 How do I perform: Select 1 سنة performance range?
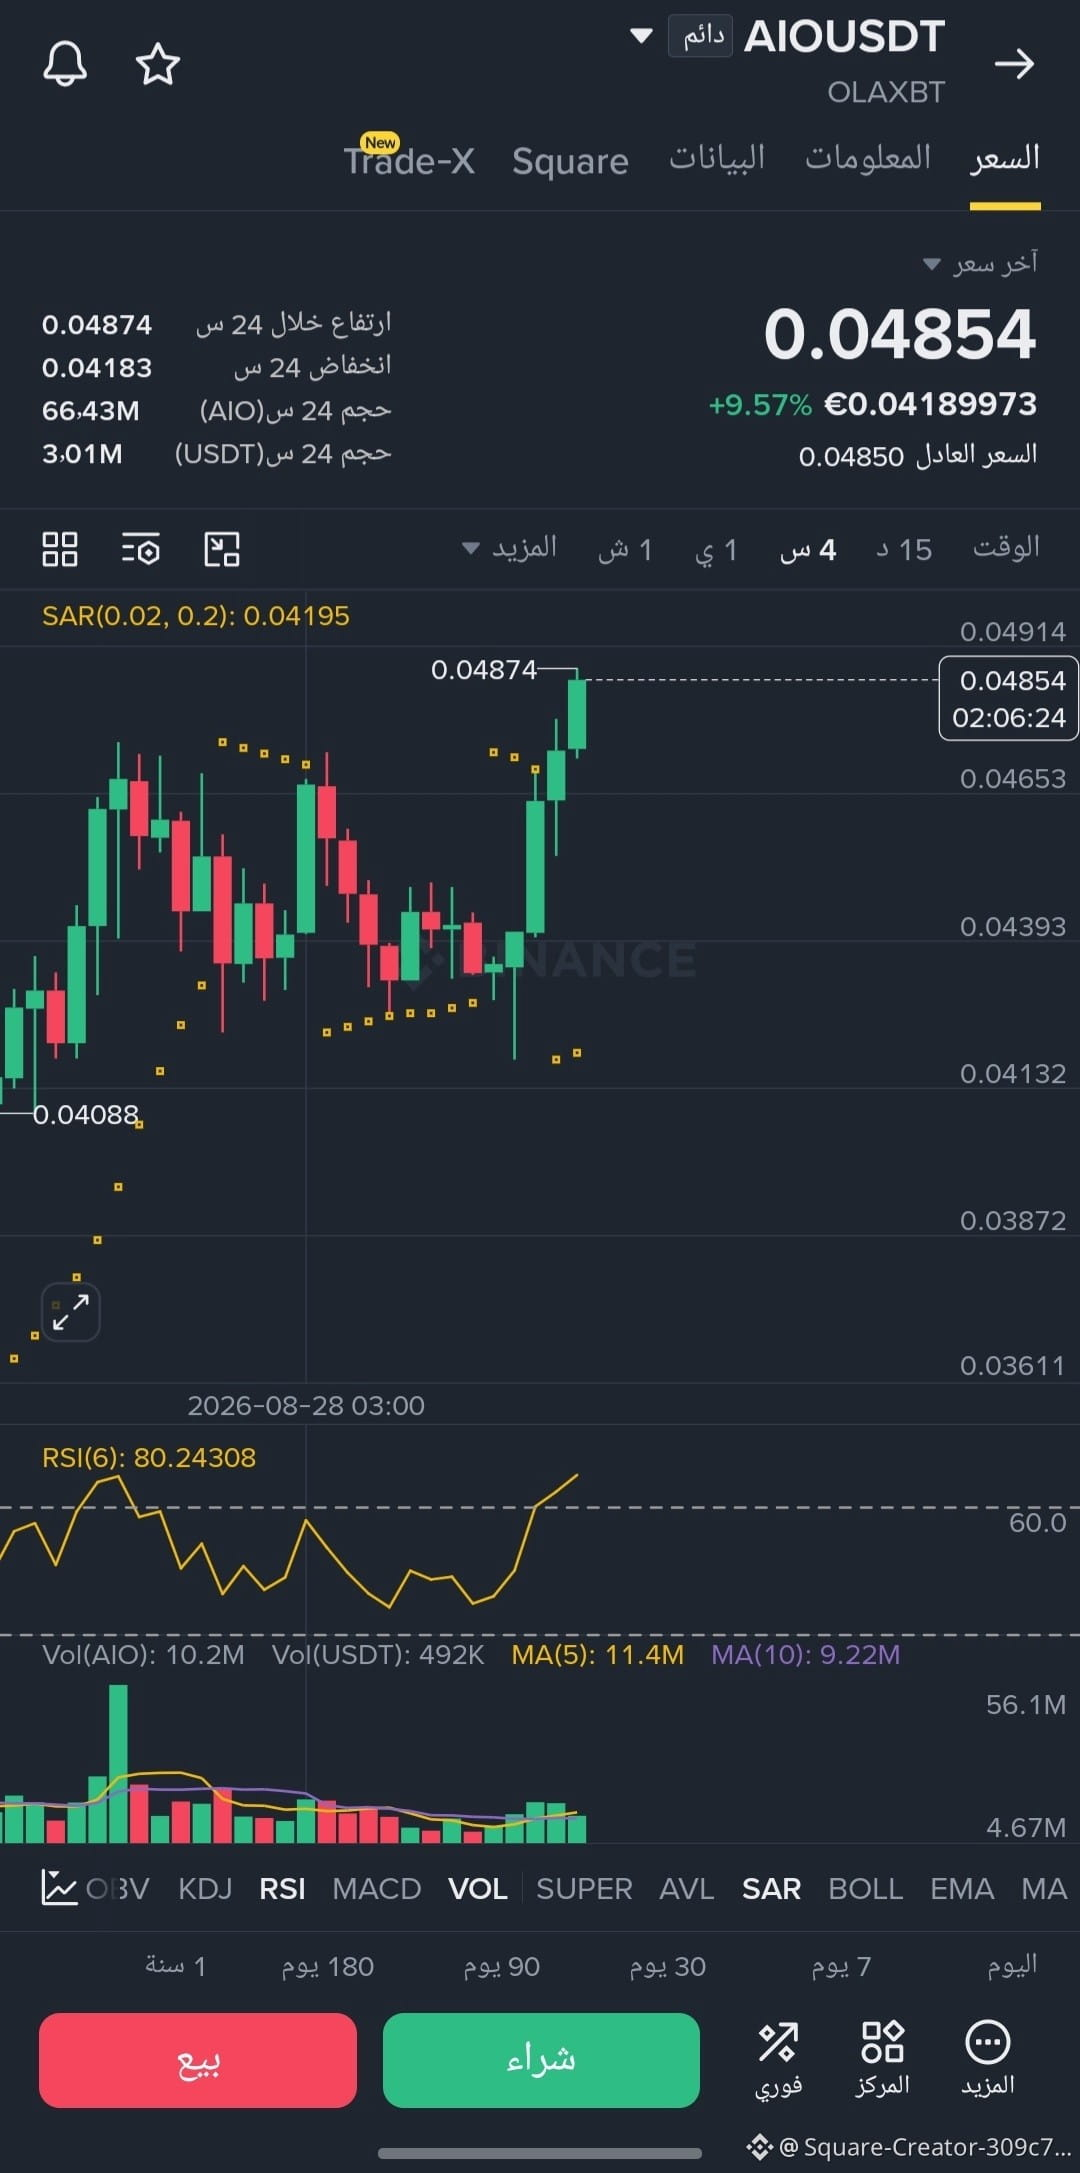175,1966
